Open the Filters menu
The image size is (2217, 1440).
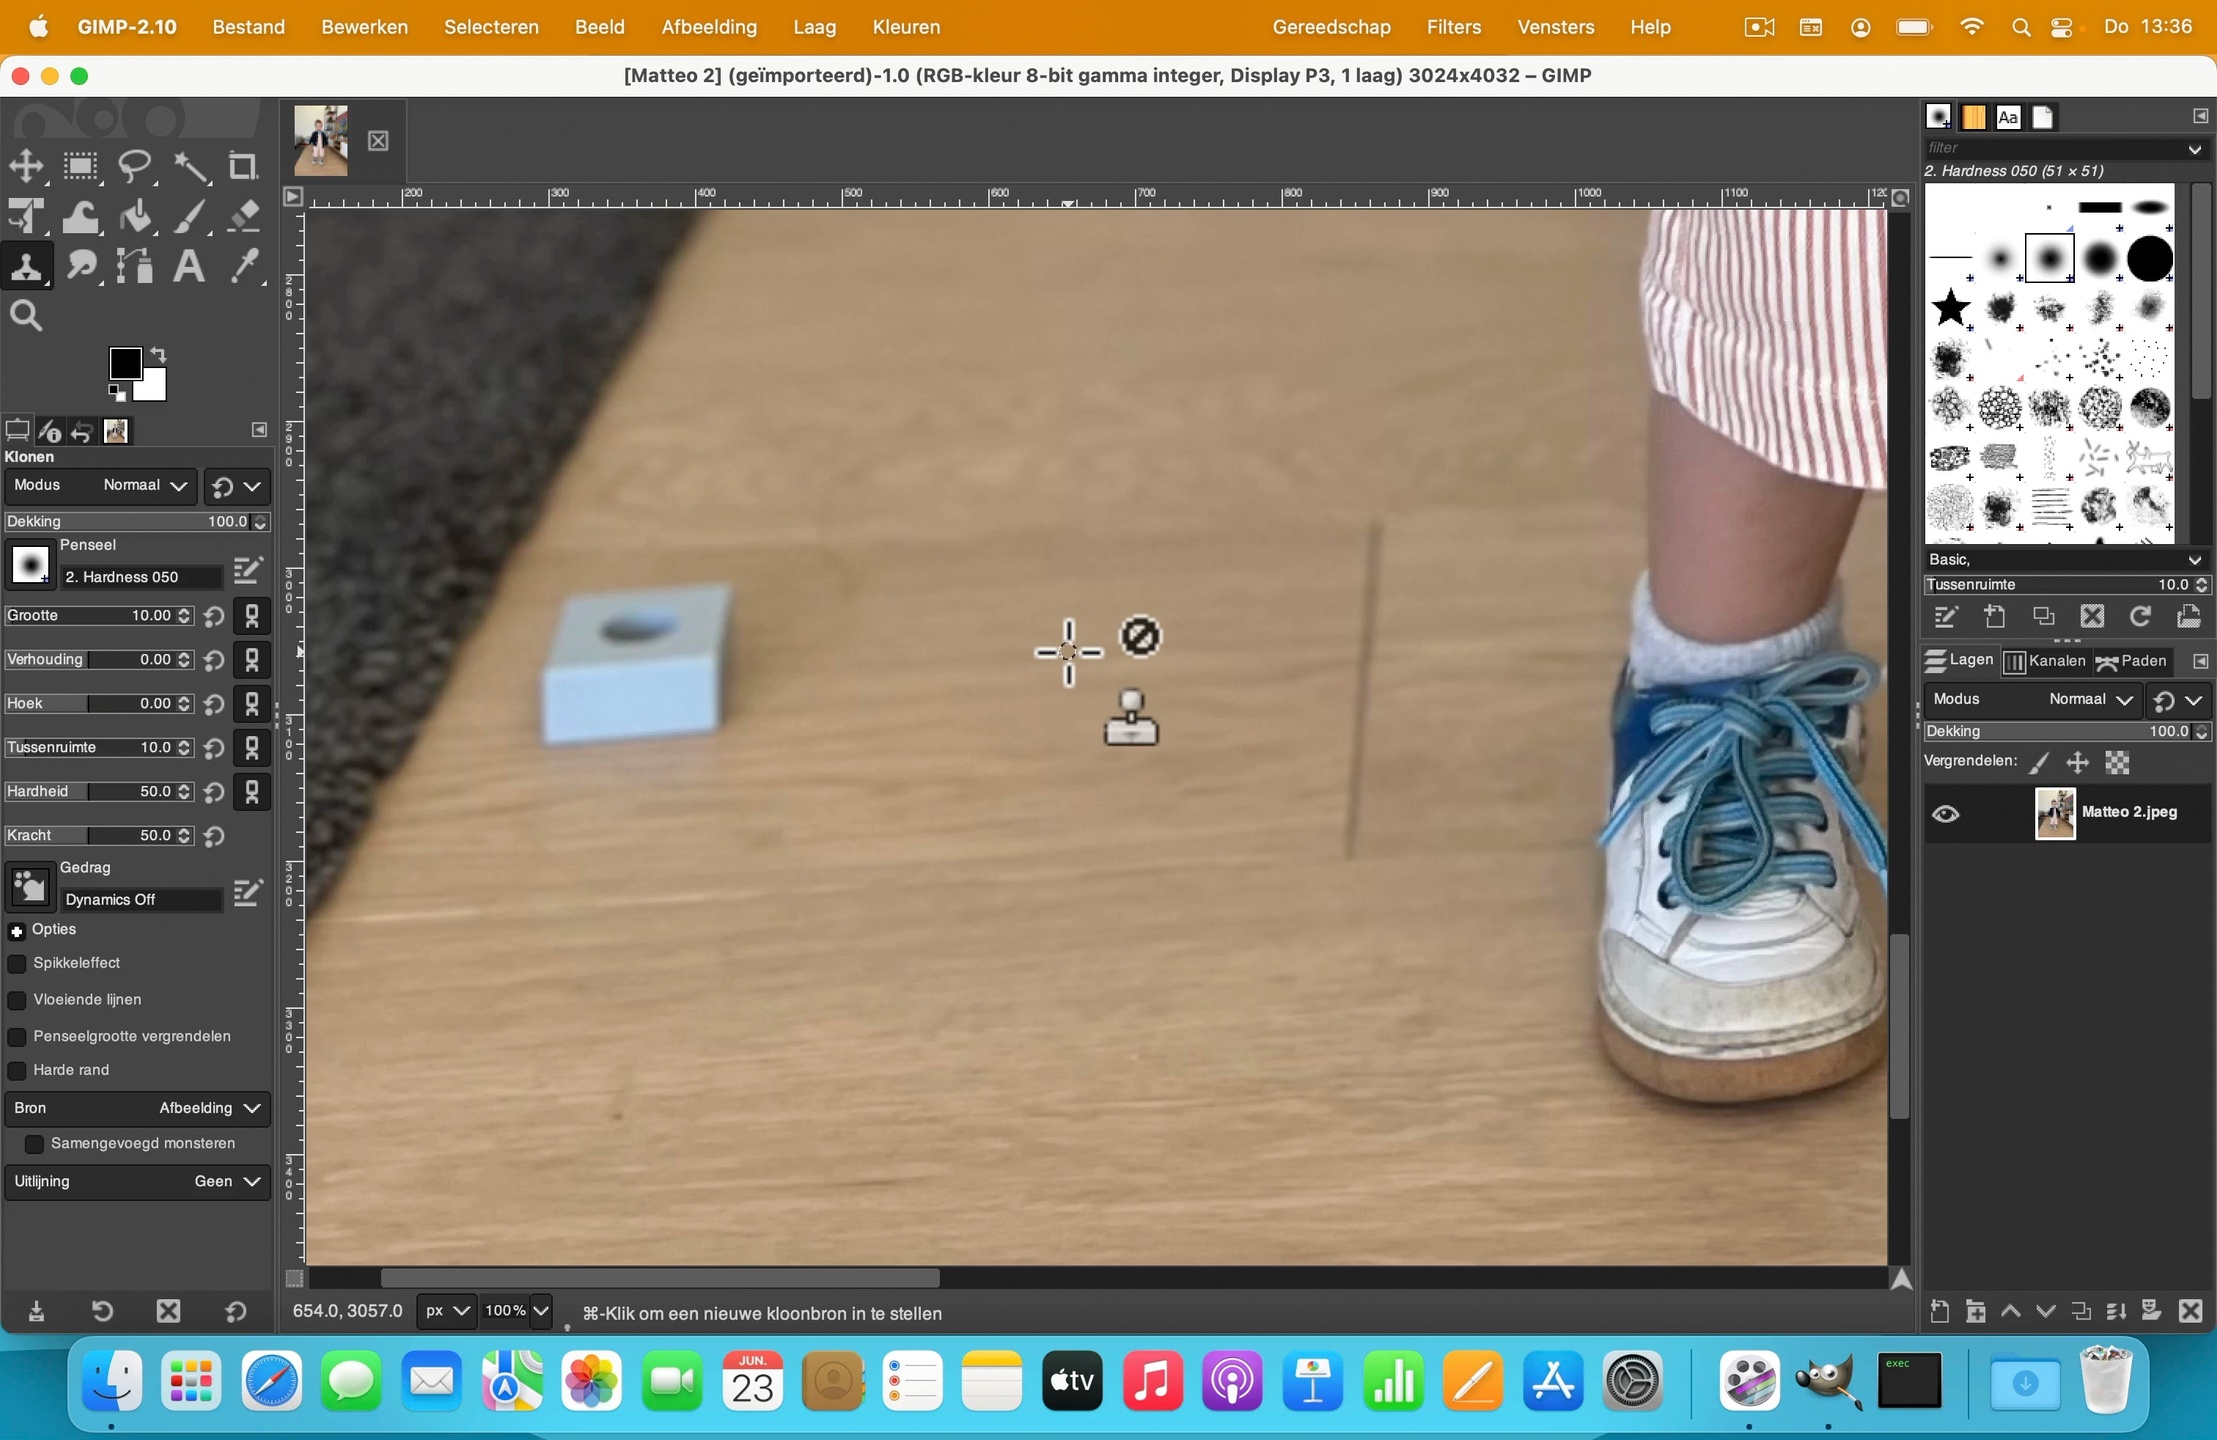1453,27
